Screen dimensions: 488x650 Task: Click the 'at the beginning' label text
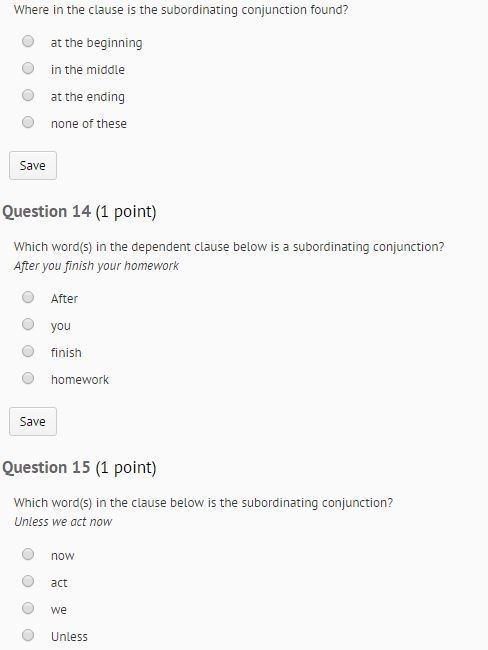pyautogui.click(x=97, y=43)
